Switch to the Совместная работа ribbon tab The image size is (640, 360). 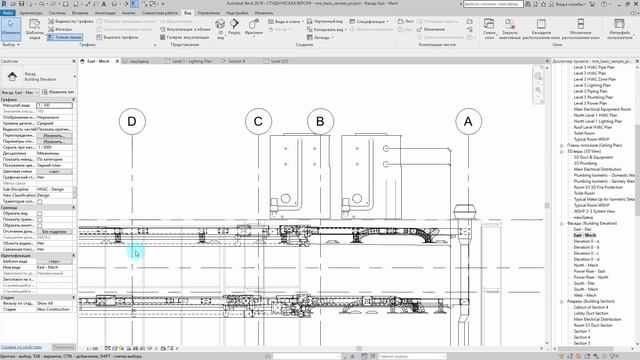point(160,13)
